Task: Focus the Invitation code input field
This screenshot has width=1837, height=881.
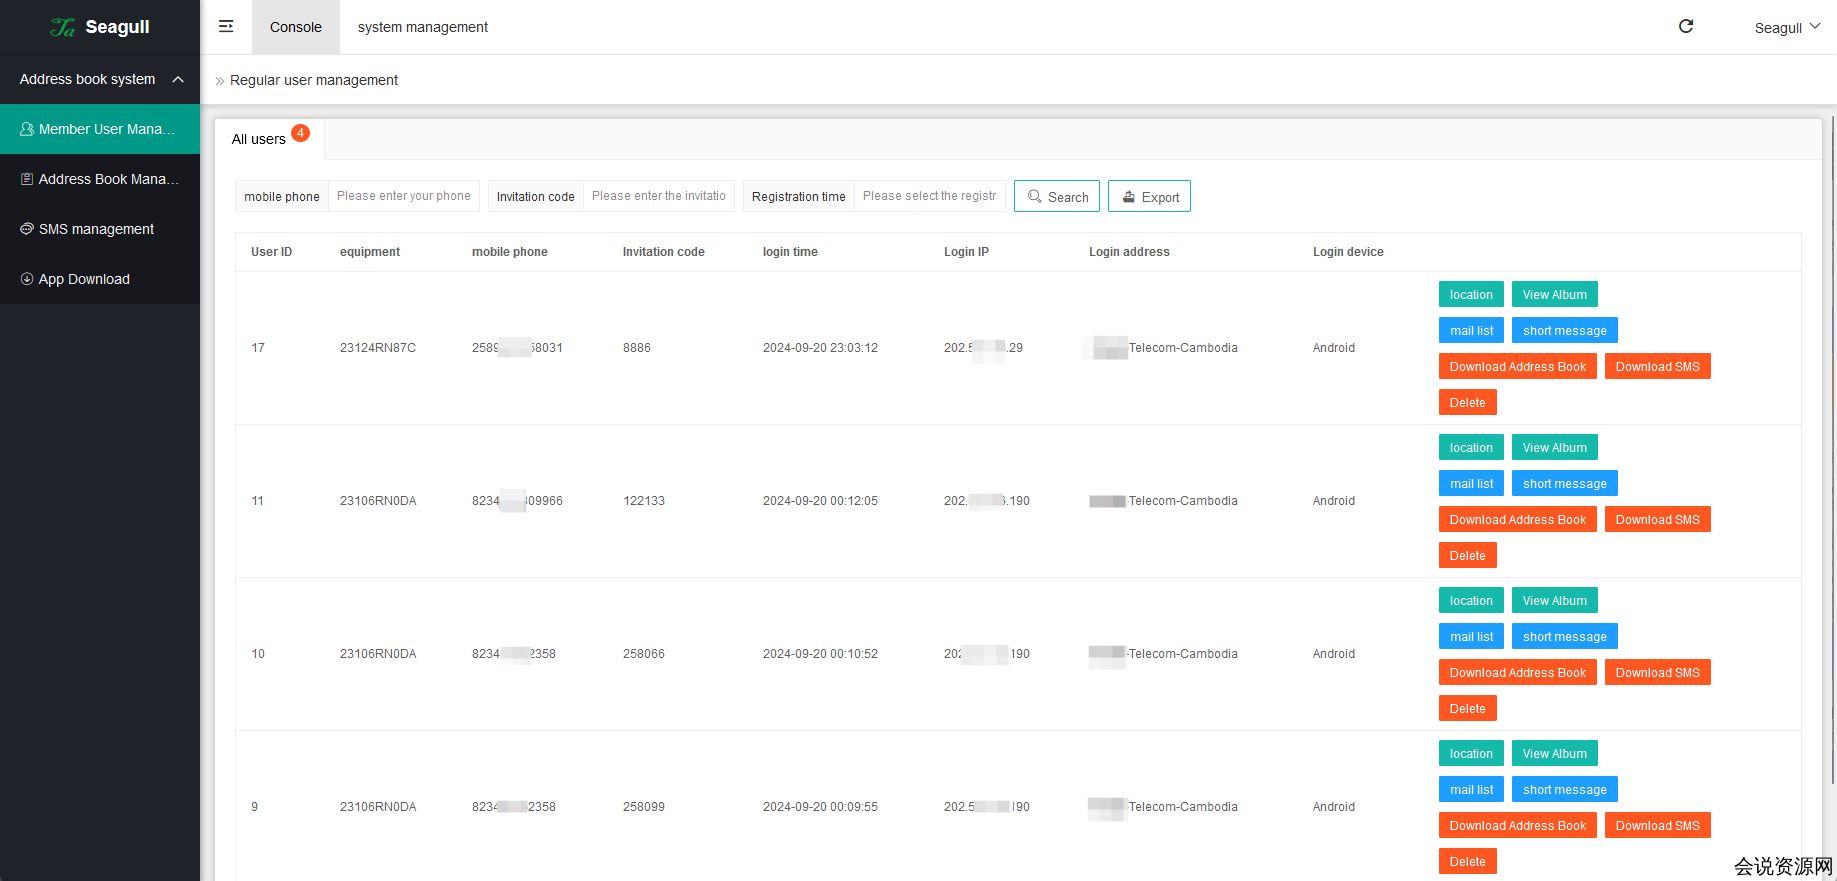Action: point(659,196)
